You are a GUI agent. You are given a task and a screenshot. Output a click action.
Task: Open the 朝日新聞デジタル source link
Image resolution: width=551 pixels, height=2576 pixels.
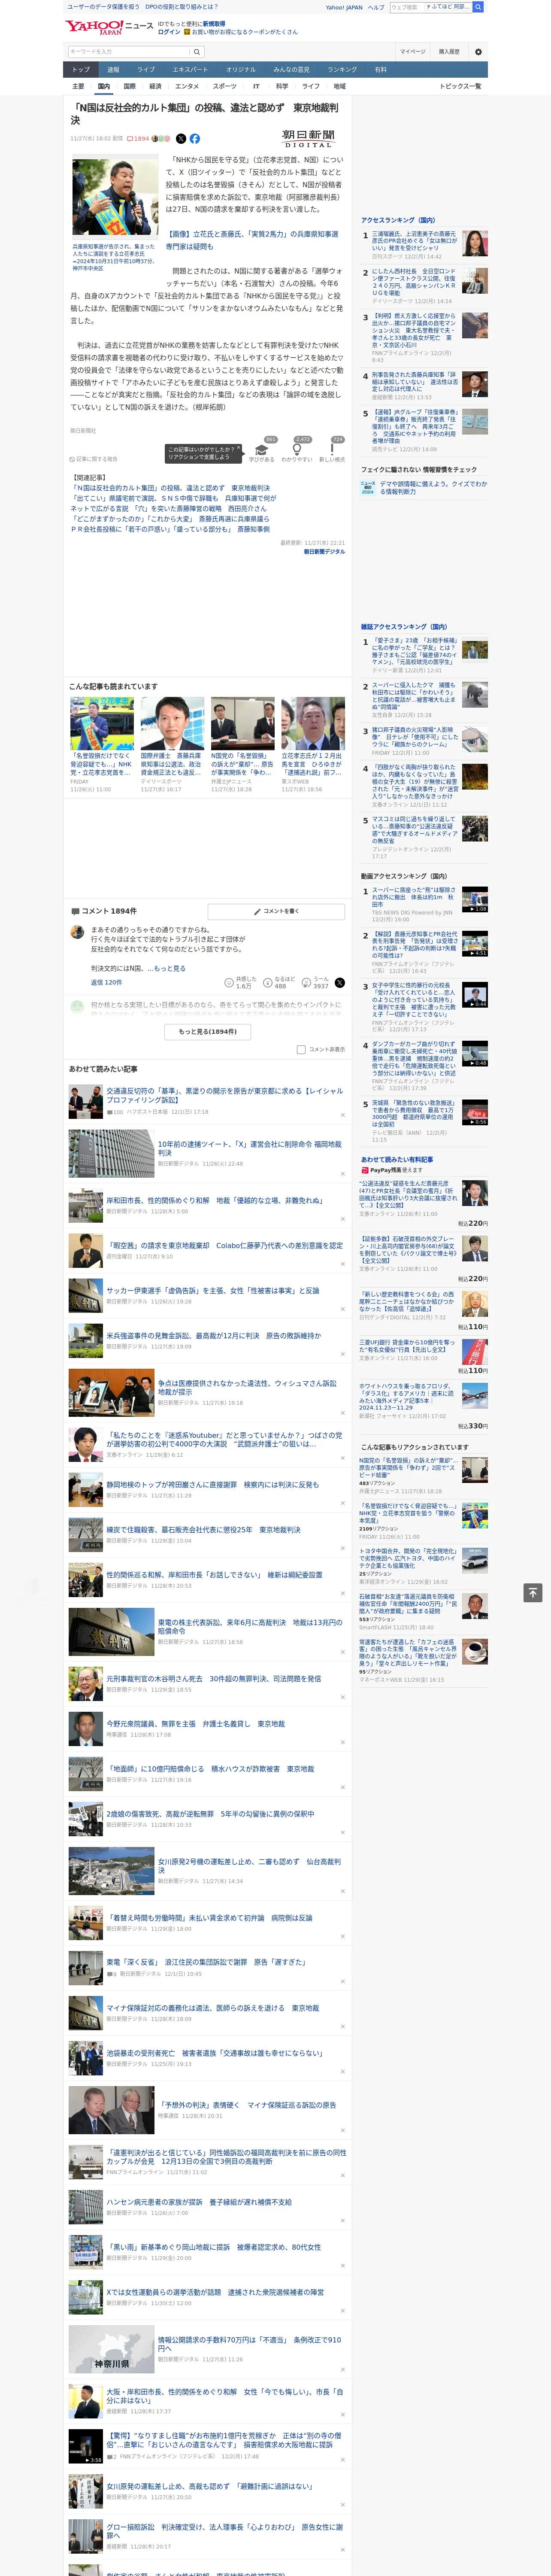pyautogui.click(x=324, y=552)
